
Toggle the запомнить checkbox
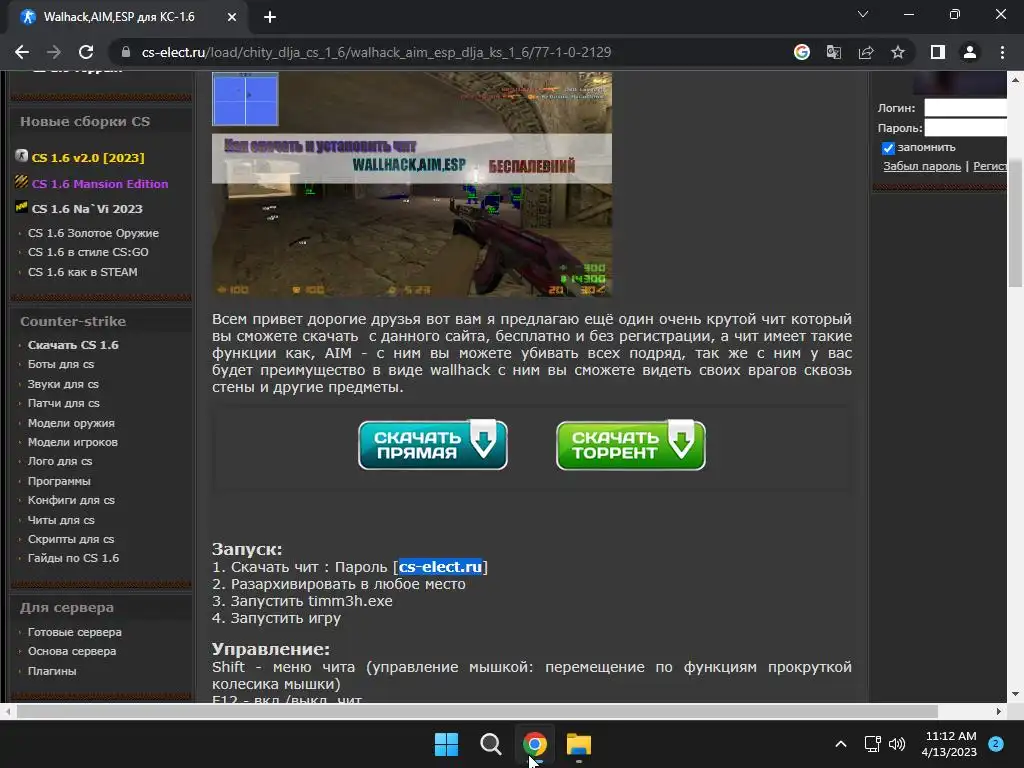(888, 148)
